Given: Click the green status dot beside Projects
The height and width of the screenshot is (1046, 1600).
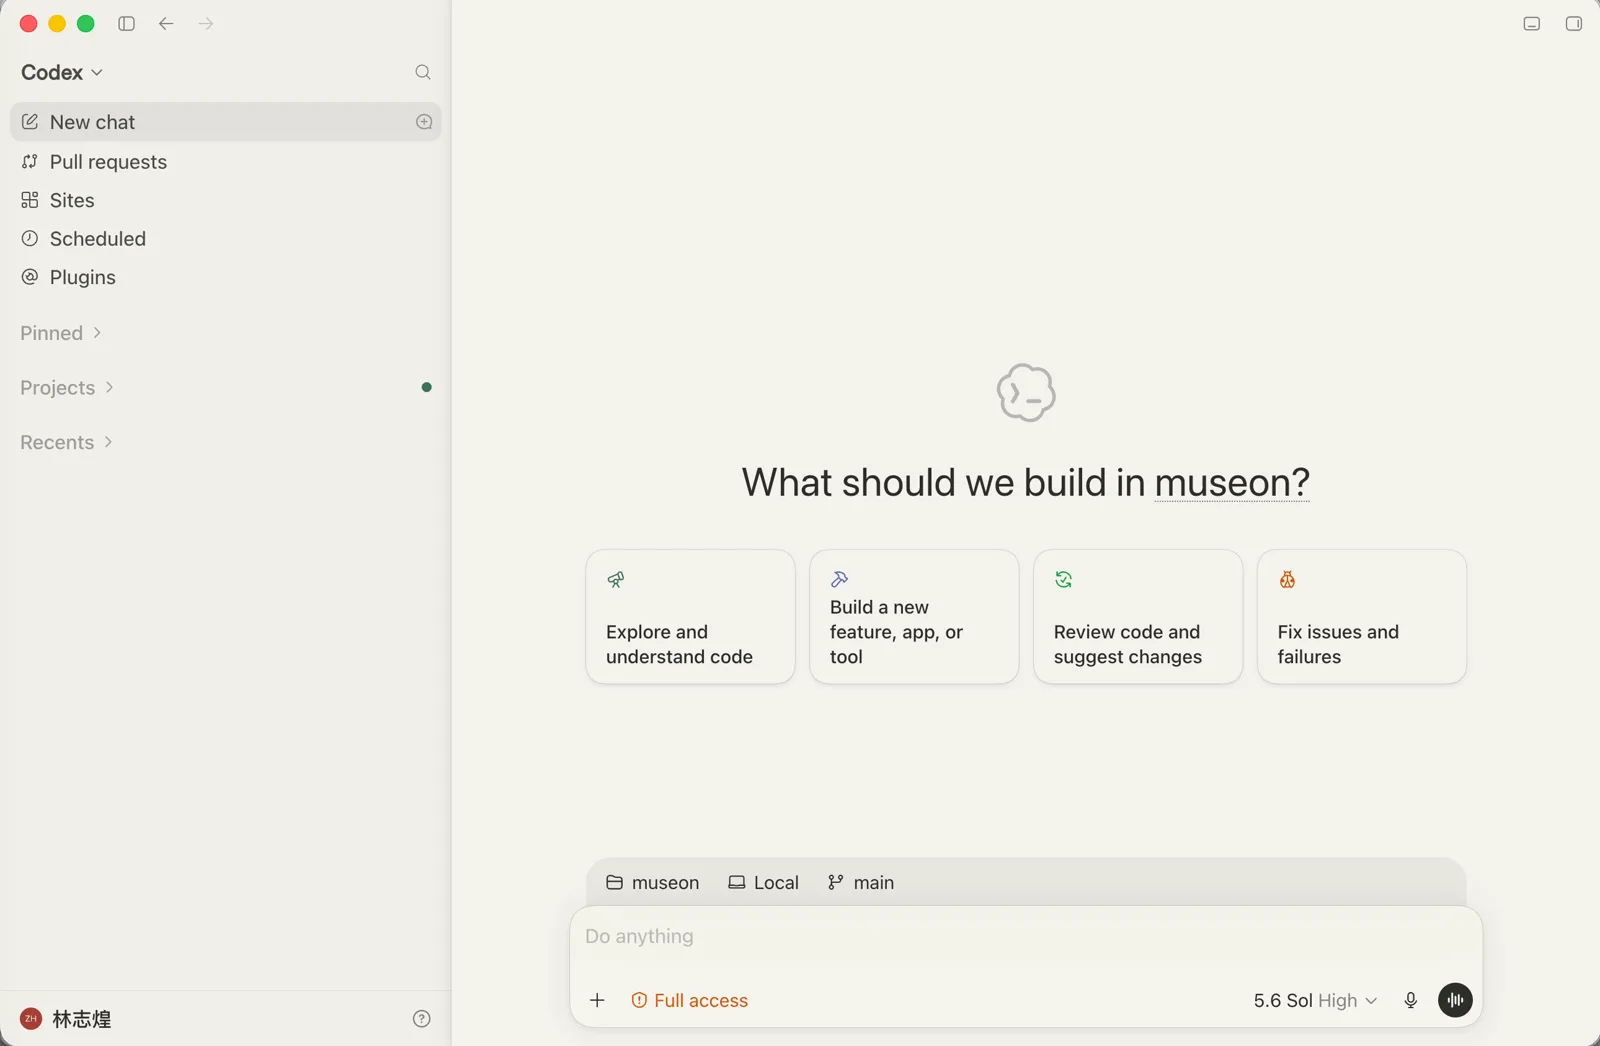Looking at the screenshot, I should [427, 387].
